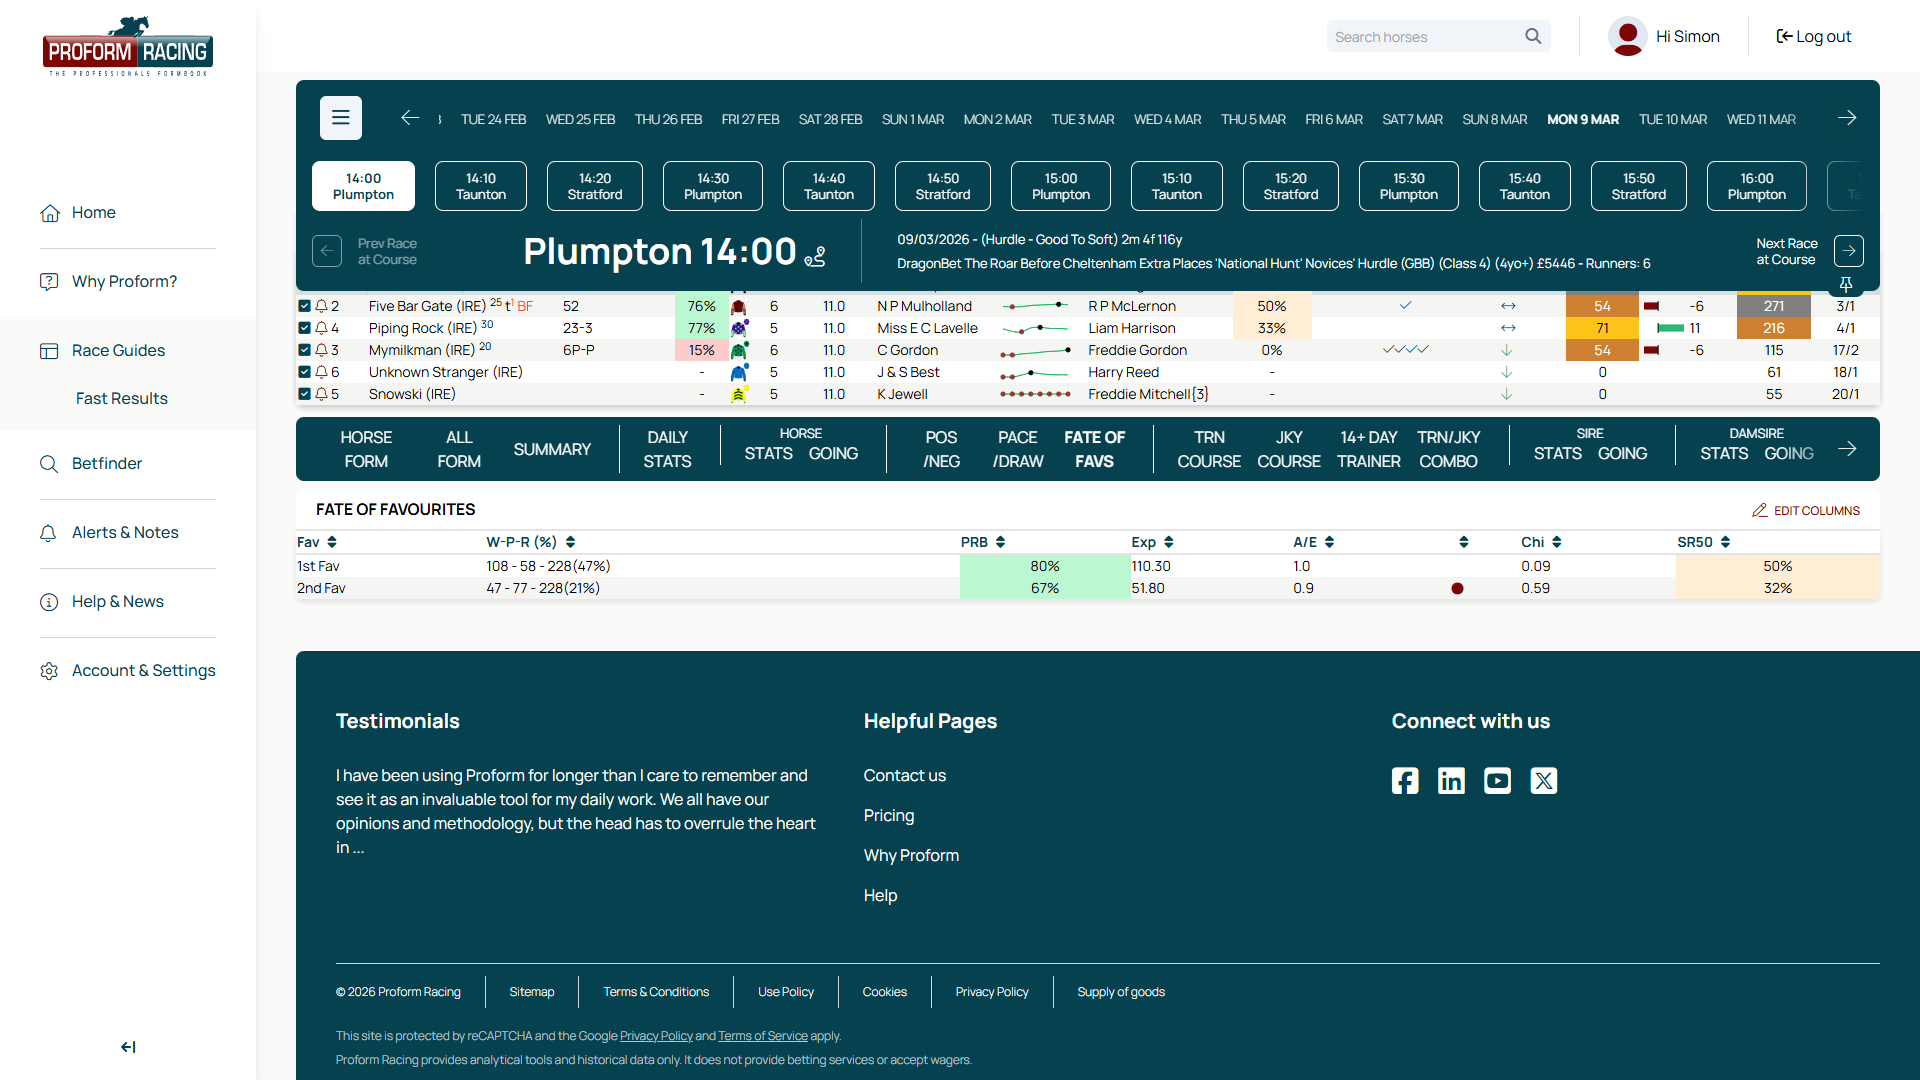The width and height of the screenshot is (1920, 1080).
Task: Open the hamburger menu button
Action: click(x=341, y=118)
